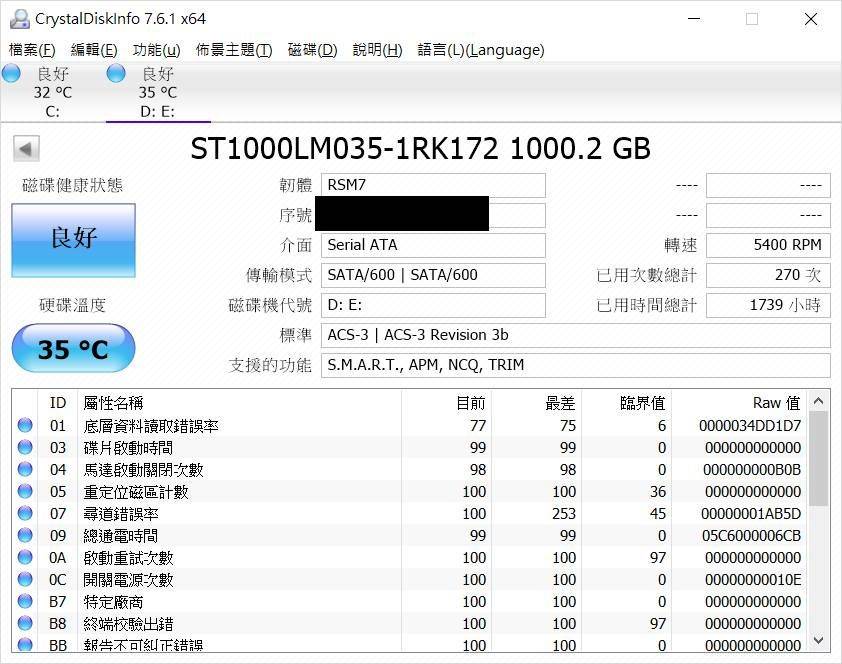Click status orb of attribute 03 row
Screen dimensions: 842x664
point(25,447)
